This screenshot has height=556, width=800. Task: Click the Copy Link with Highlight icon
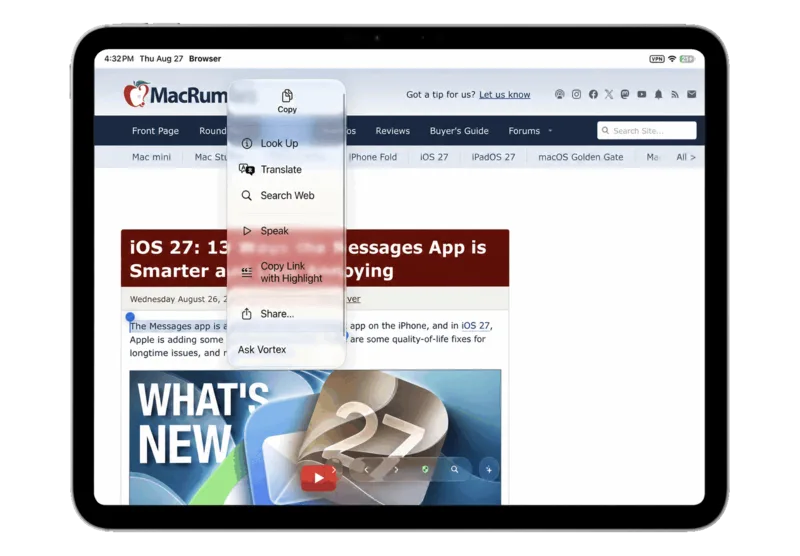(x=247, y=272)
